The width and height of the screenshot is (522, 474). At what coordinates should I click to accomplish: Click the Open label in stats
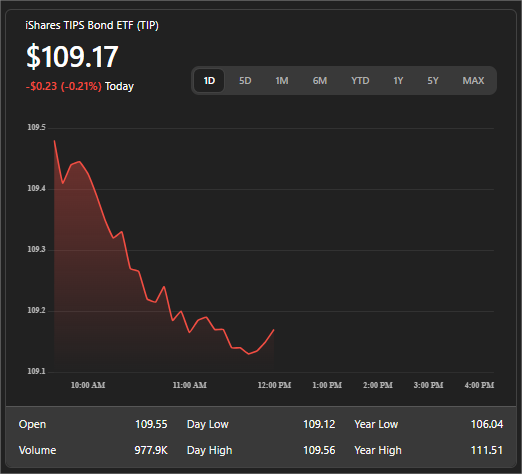point(32,425)
